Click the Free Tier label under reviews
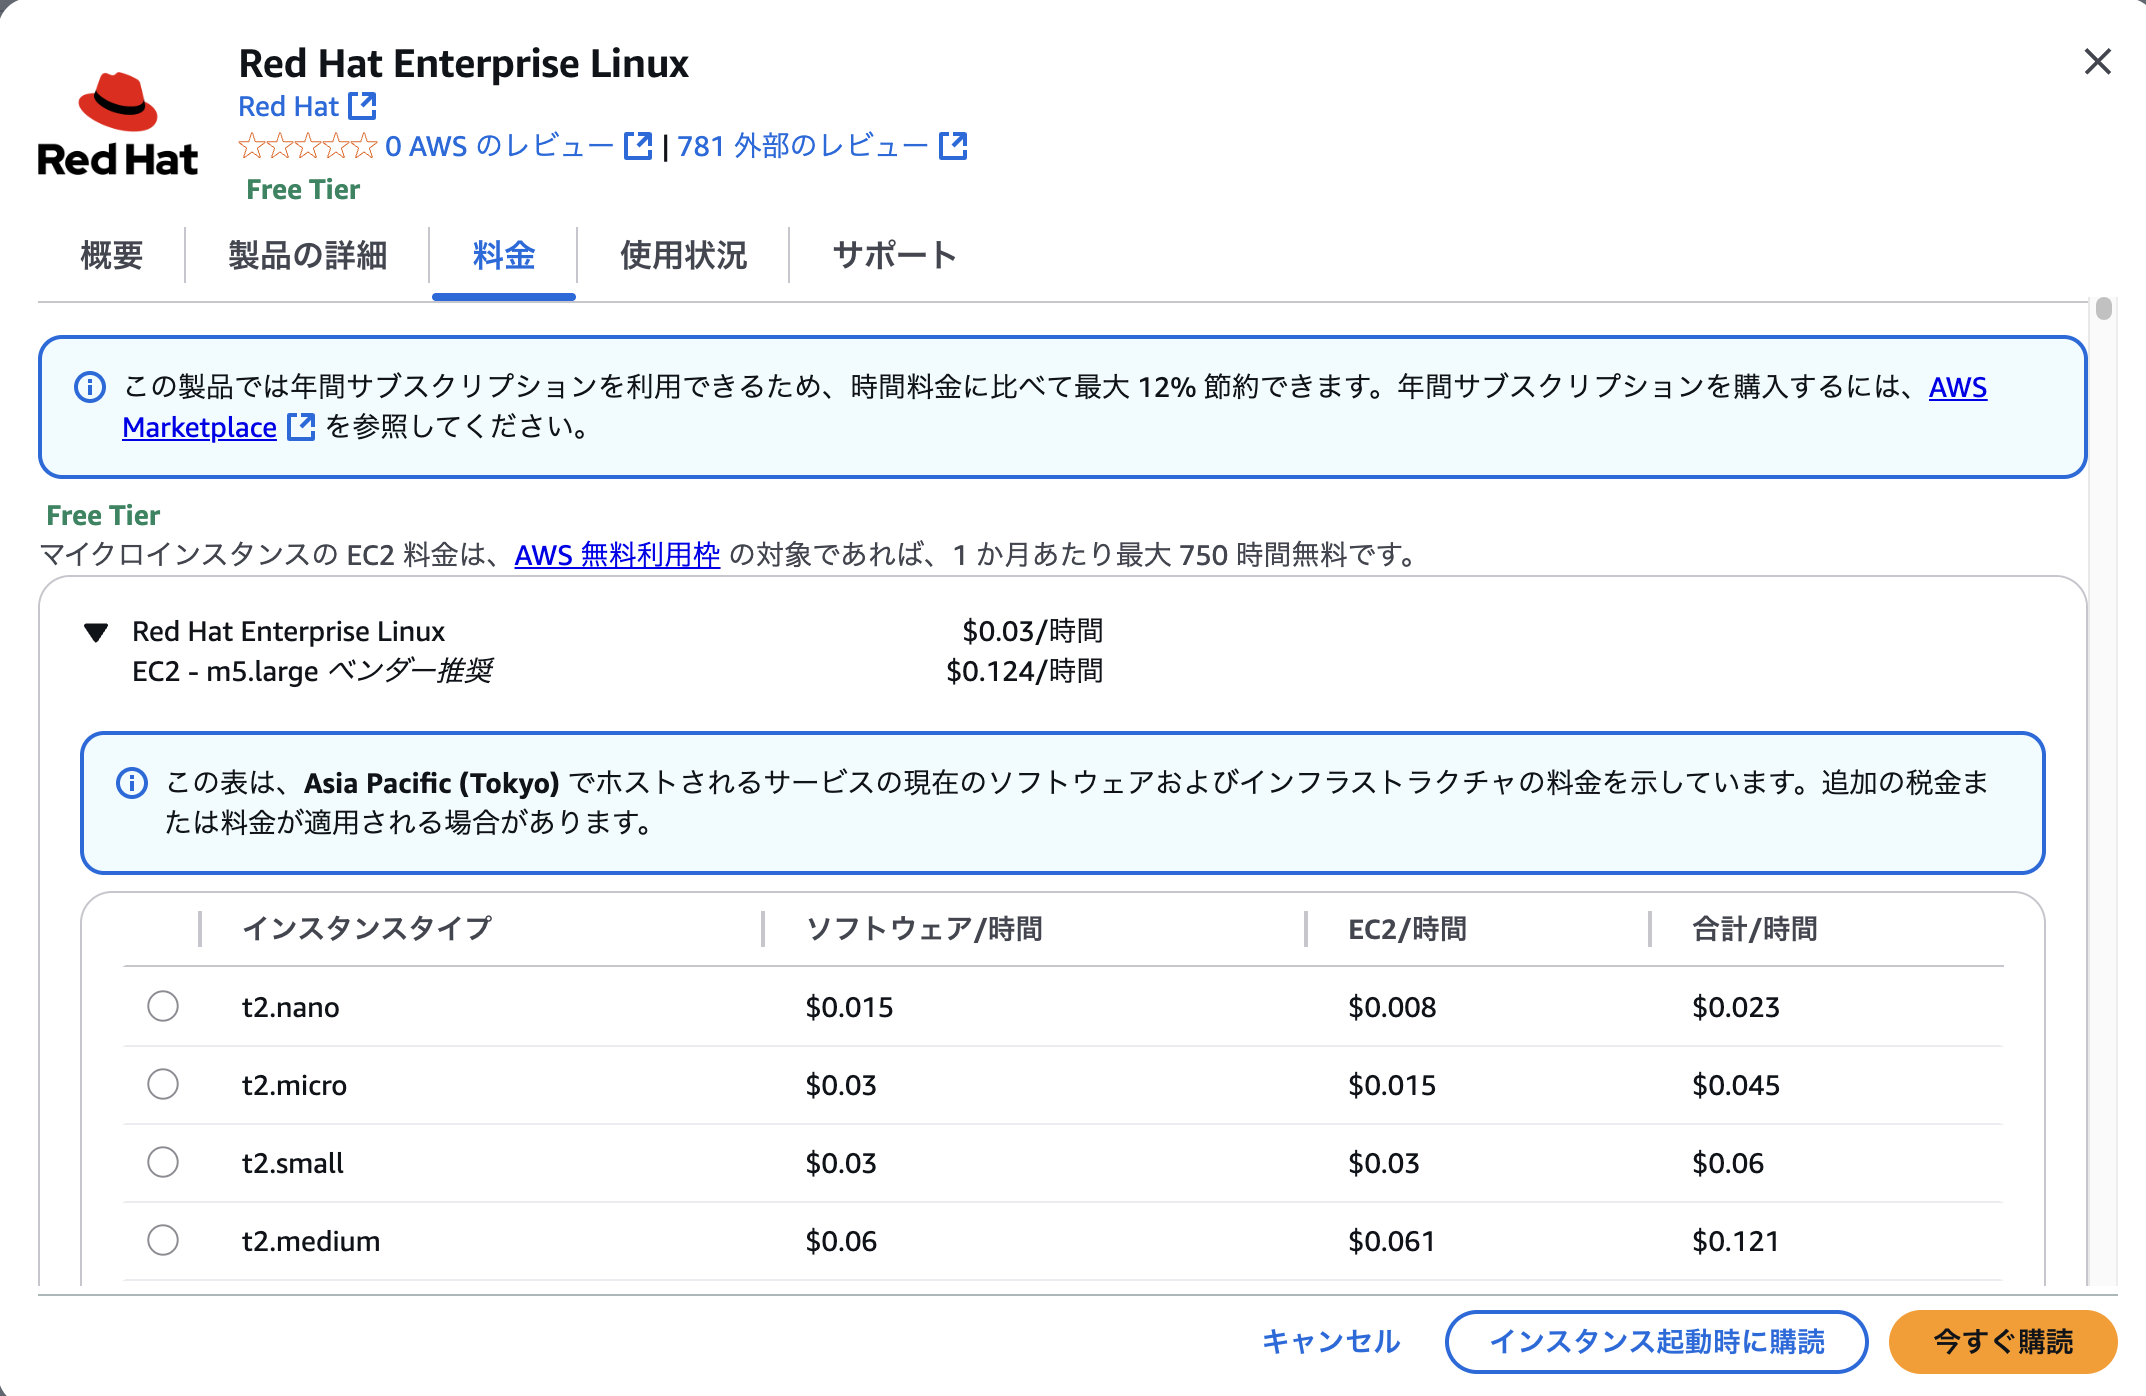Image resolution: width=2146 pixels, height=1396 pixels. (303, 189)
